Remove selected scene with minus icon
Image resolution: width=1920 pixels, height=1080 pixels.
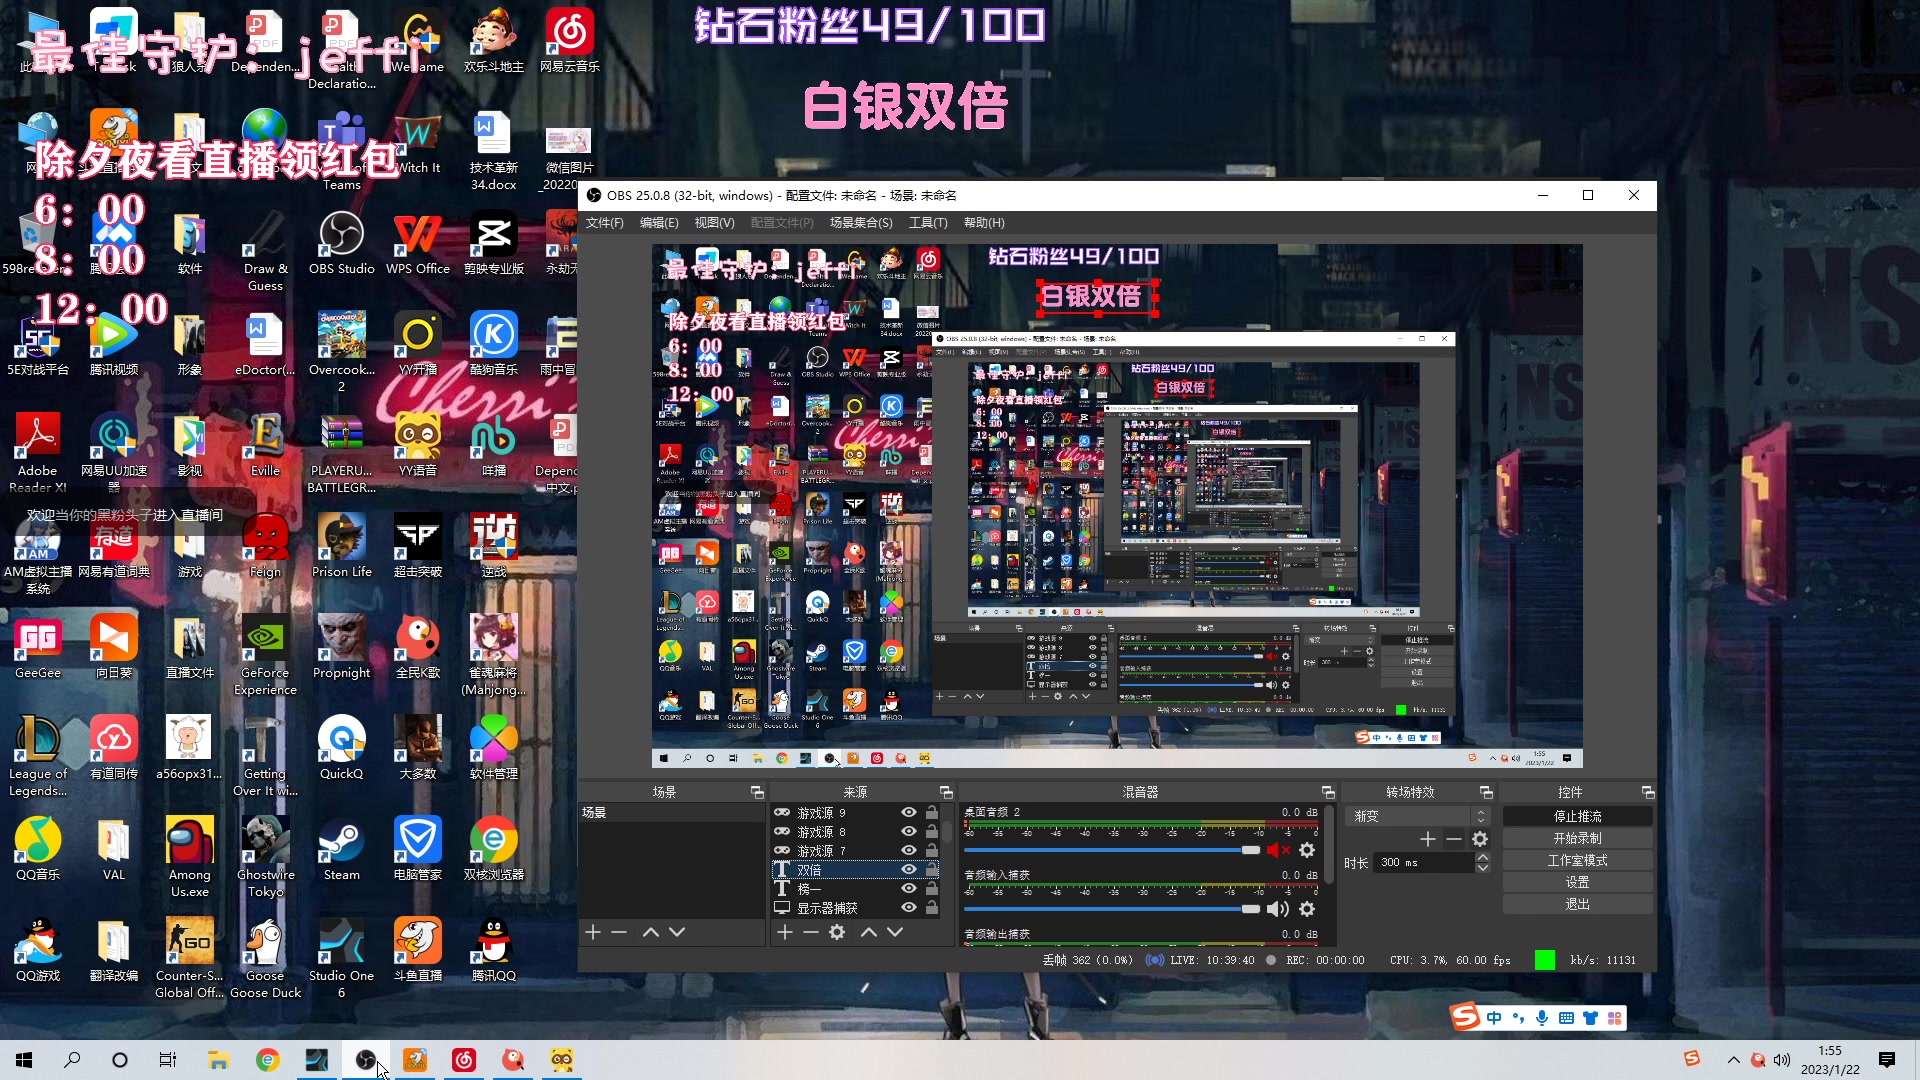[x=619, y=932]
